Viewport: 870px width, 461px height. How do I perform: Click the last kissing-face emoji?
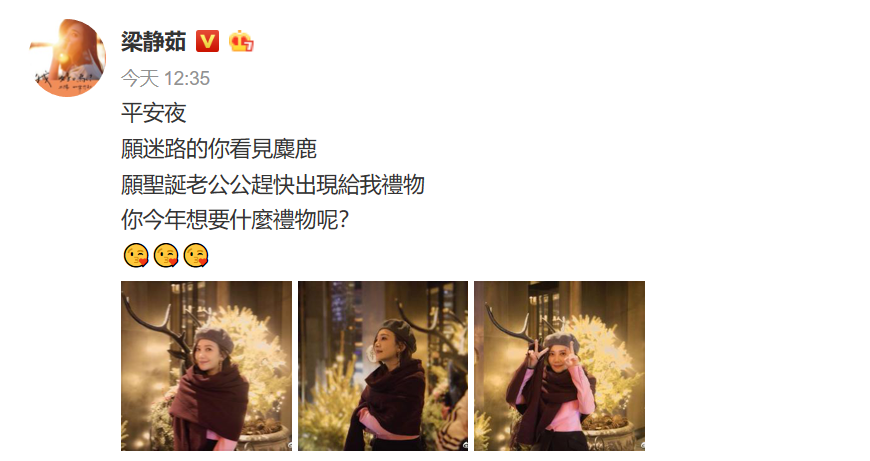pos(196,256)
